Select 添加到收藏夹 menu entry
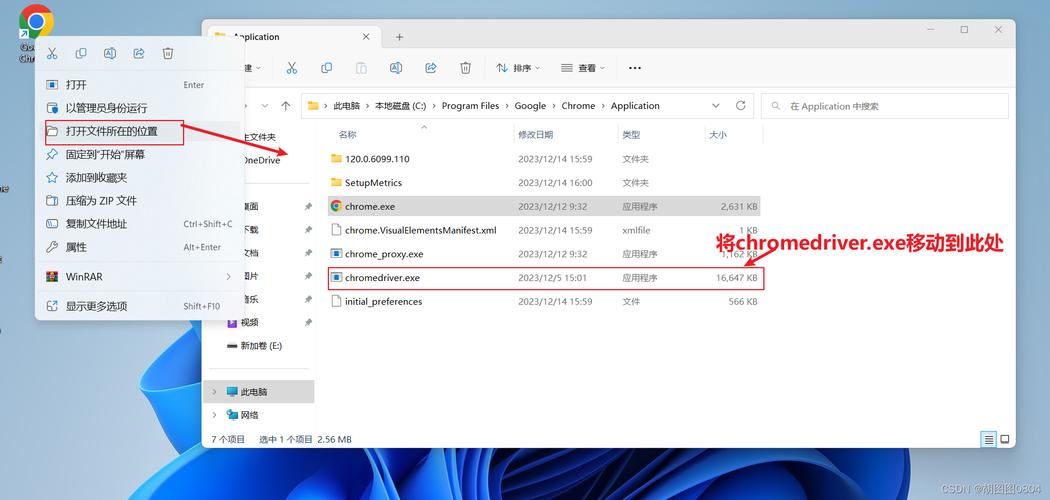 (139, 177)
